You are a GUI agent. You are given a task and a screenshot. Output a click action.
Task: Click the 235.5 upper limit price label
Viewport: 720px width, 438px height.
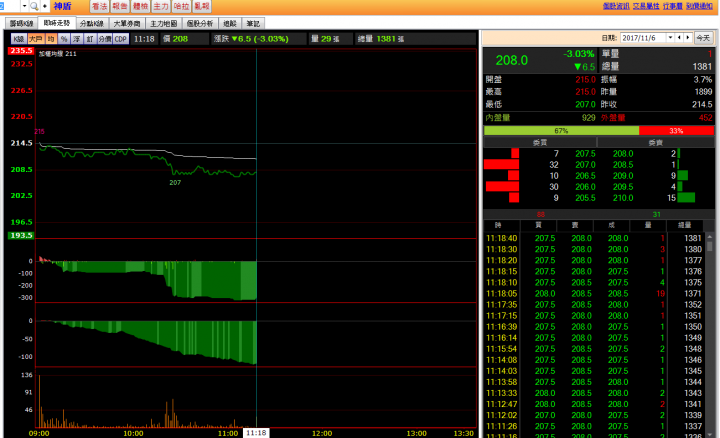21,51
